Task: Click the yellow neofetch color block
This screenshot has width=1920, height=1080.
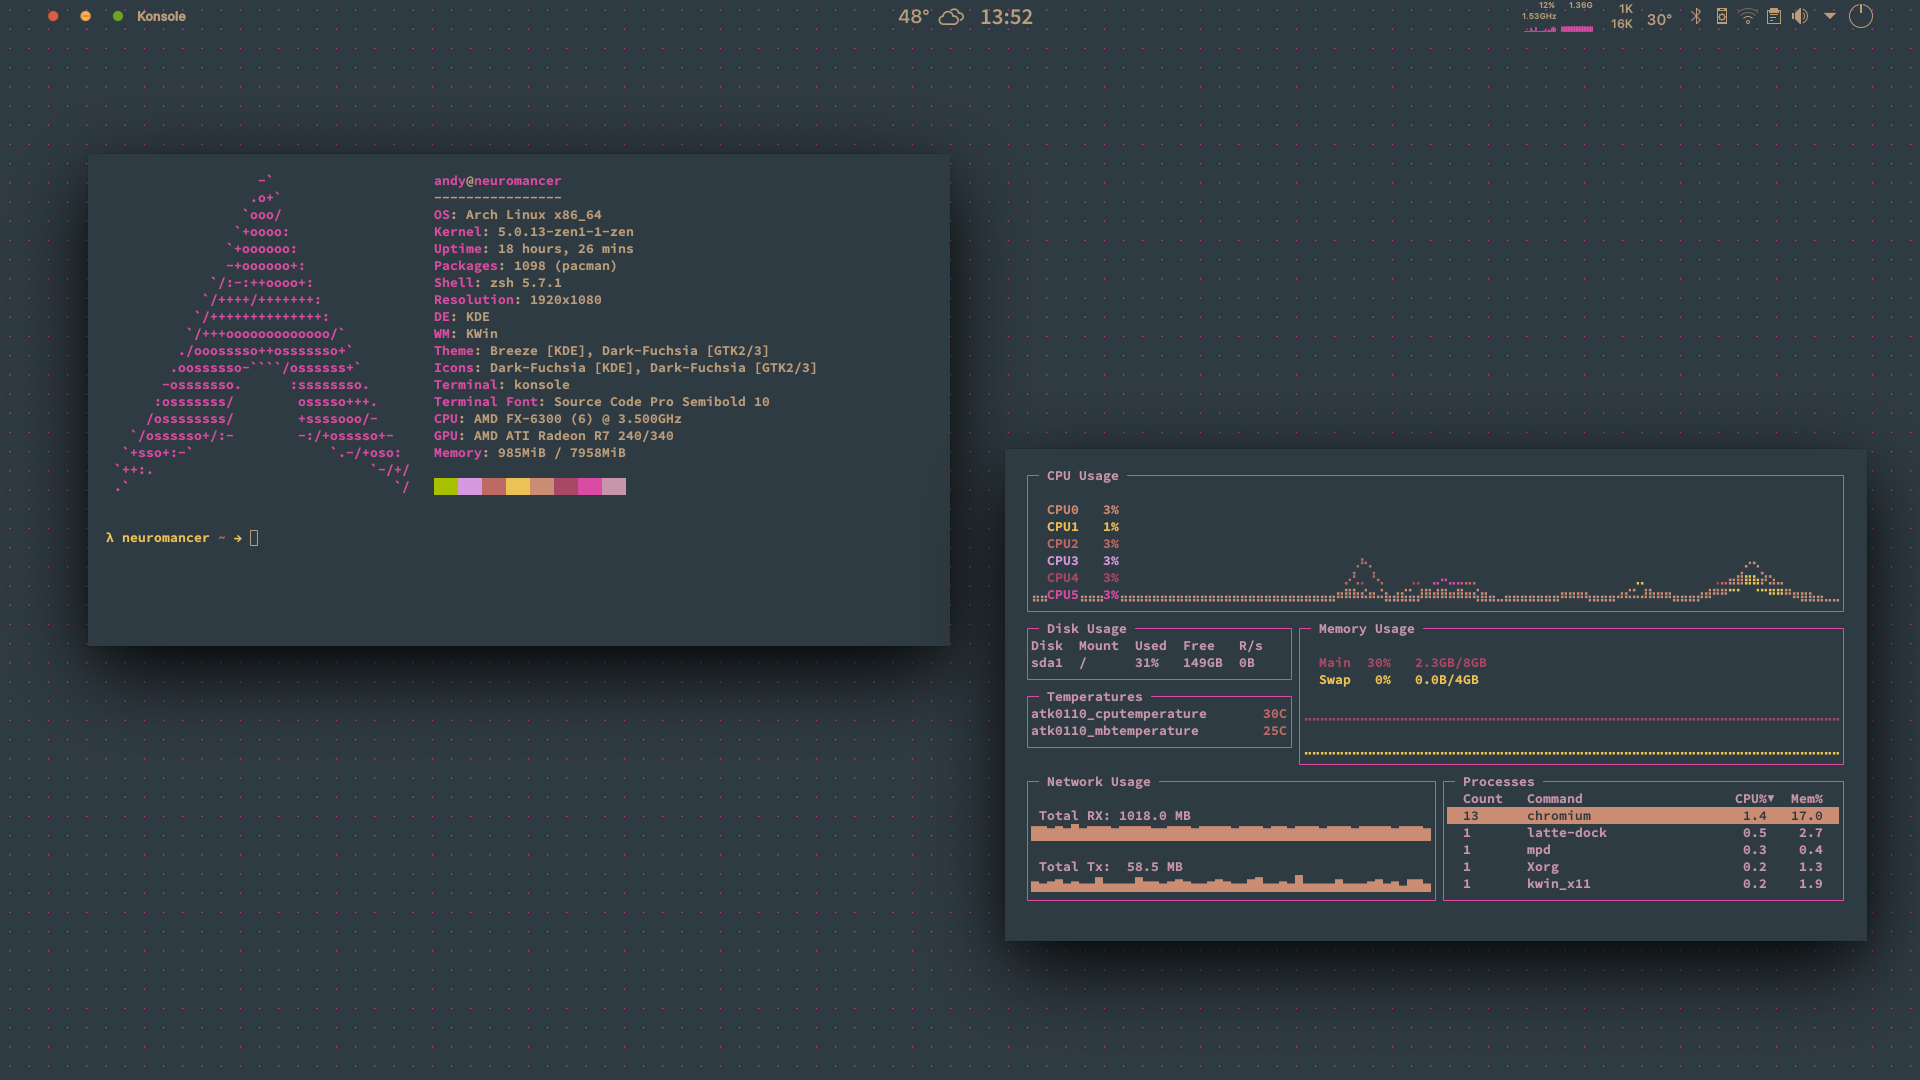Action: [x=518, y=487]
